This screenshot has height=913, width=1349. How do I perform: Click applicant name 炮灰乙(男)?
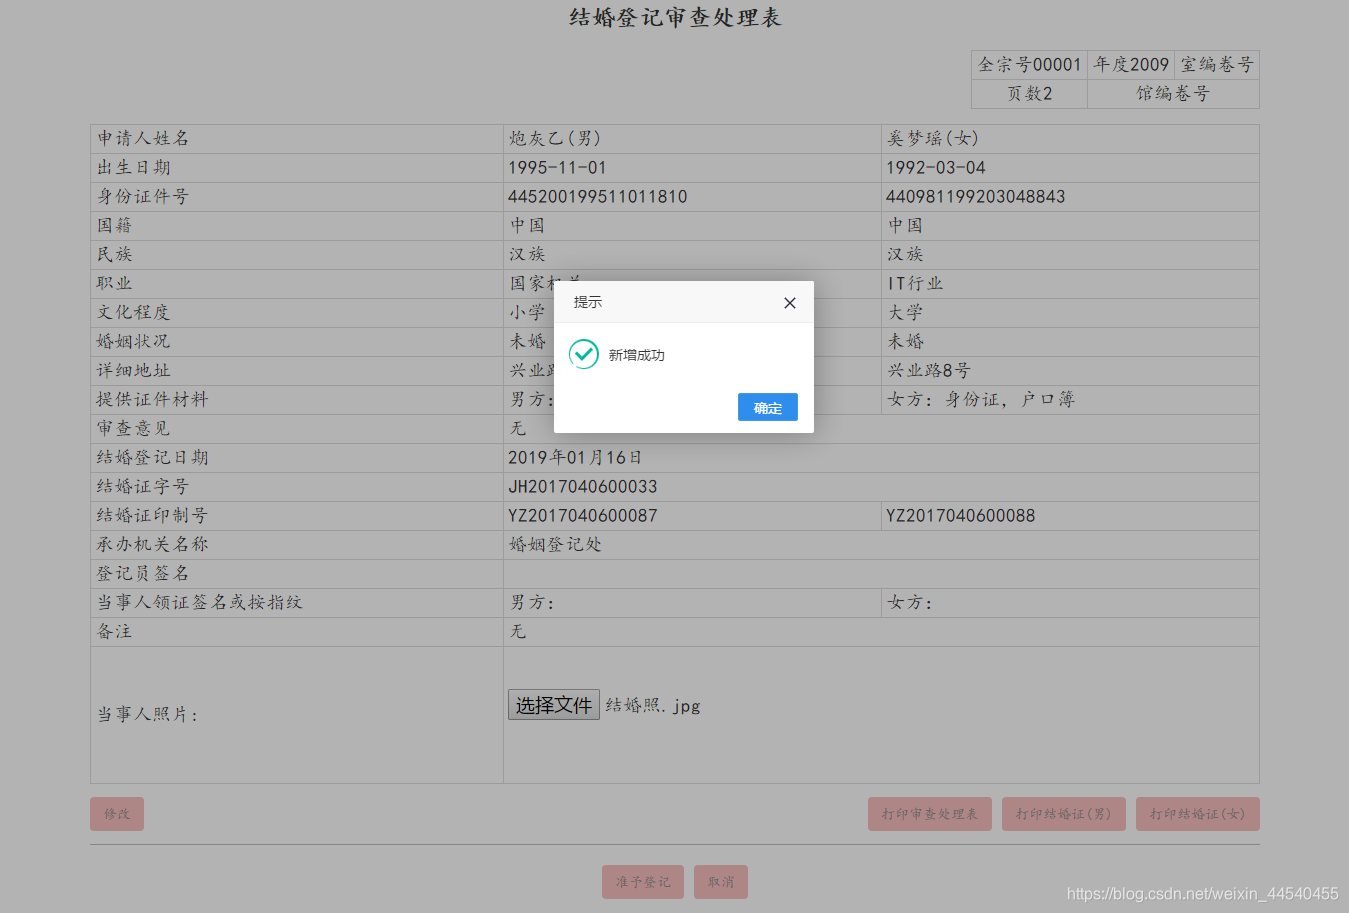[x=555, y=138]
